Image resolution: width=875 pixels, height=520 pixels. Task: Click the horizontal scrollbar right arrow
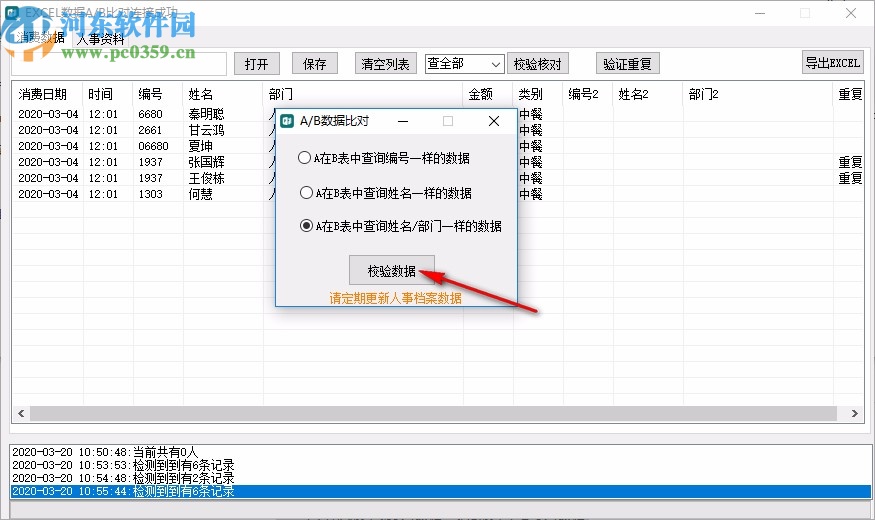click(x=854, y=413)
